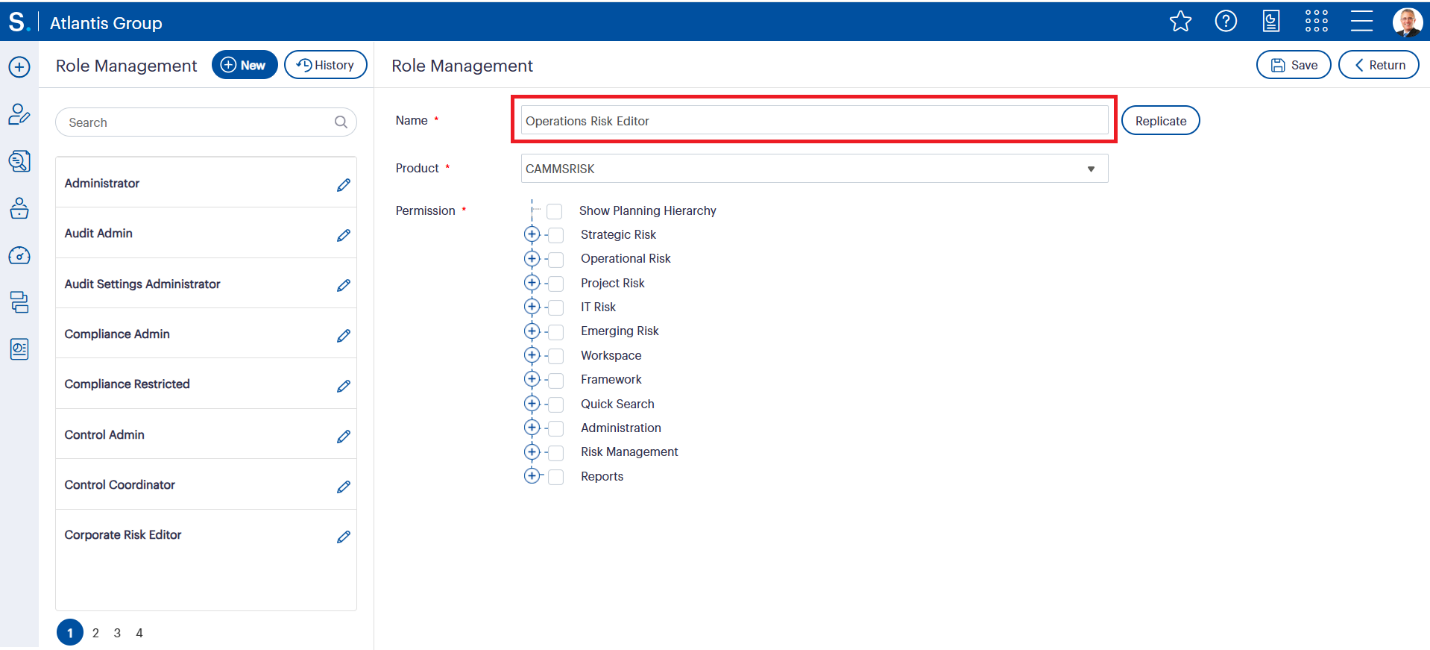This screenshot has height=650, width=1430.
Task: Expand the Risk Management tree node
Action: click(532, 451)
